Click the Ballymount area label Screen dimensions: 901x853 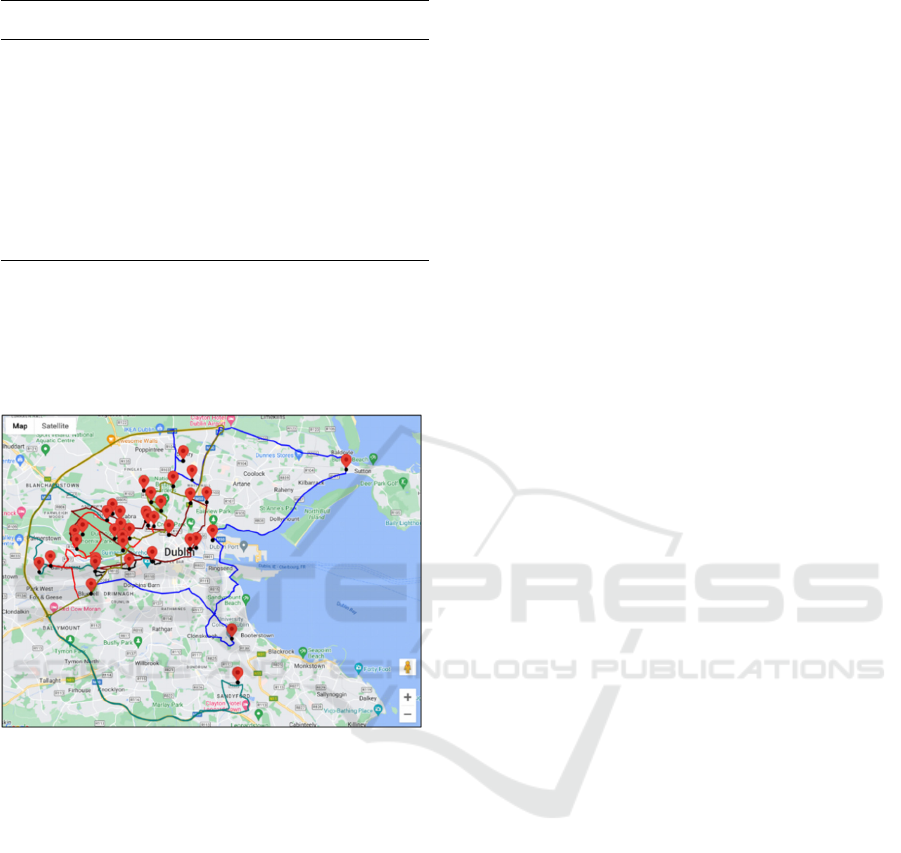[x=61, y=628]
